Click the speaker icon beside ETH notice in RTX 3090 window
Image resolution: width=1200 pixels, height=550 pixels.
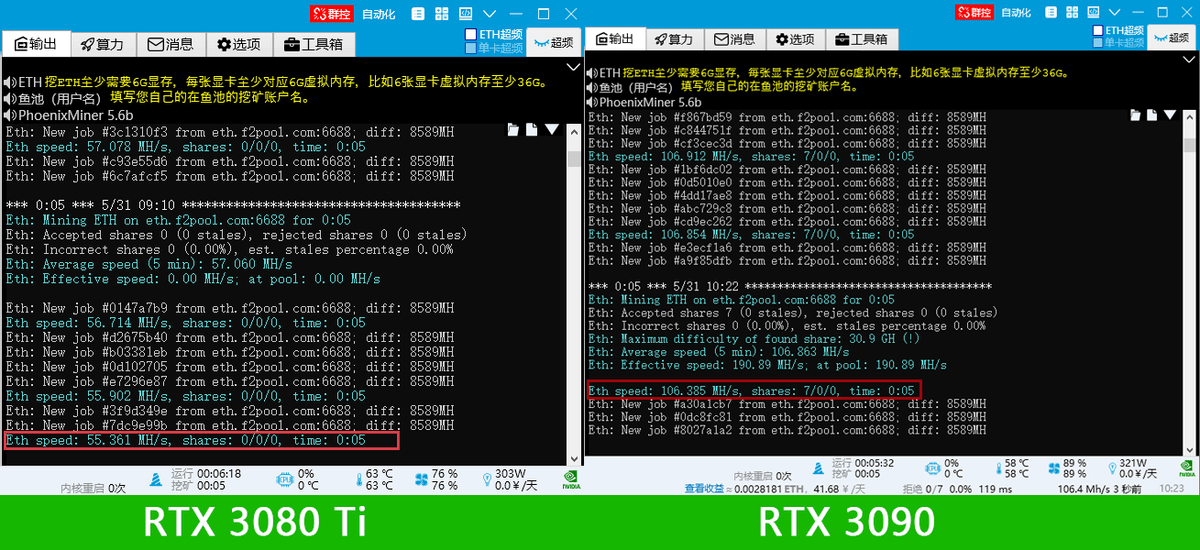tap(591, 73)
